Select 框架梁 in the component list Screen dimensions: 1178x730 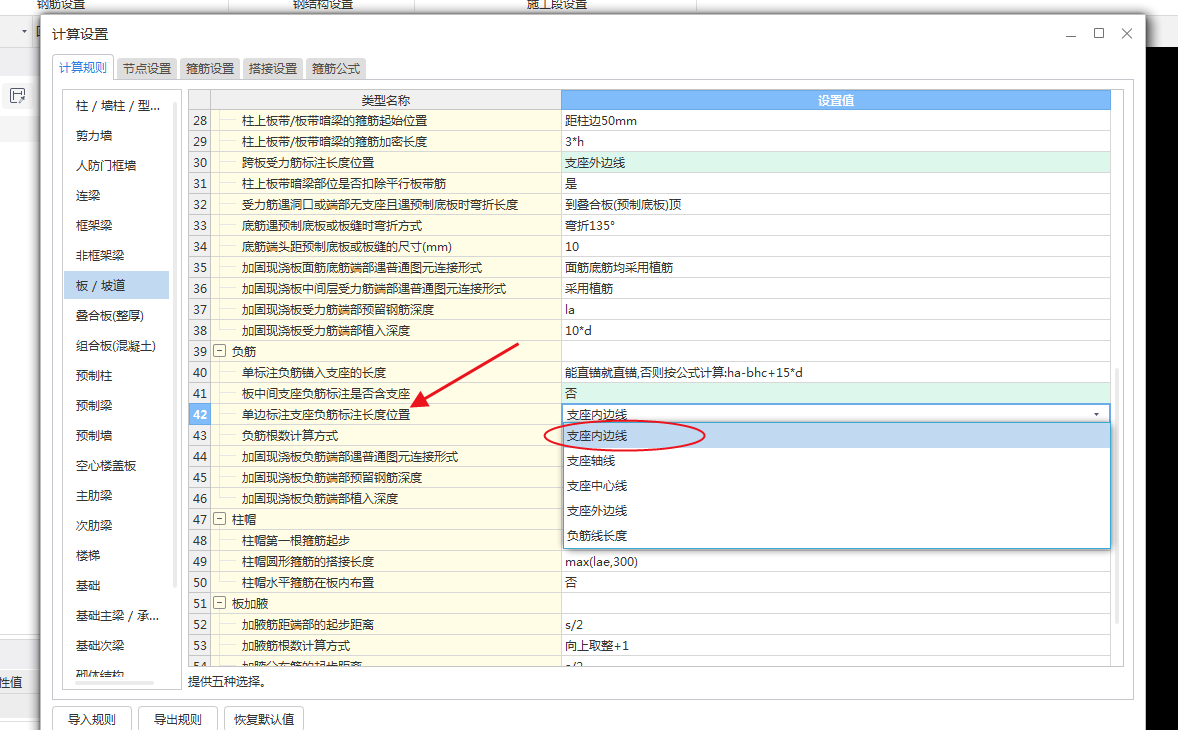(117, 225)
